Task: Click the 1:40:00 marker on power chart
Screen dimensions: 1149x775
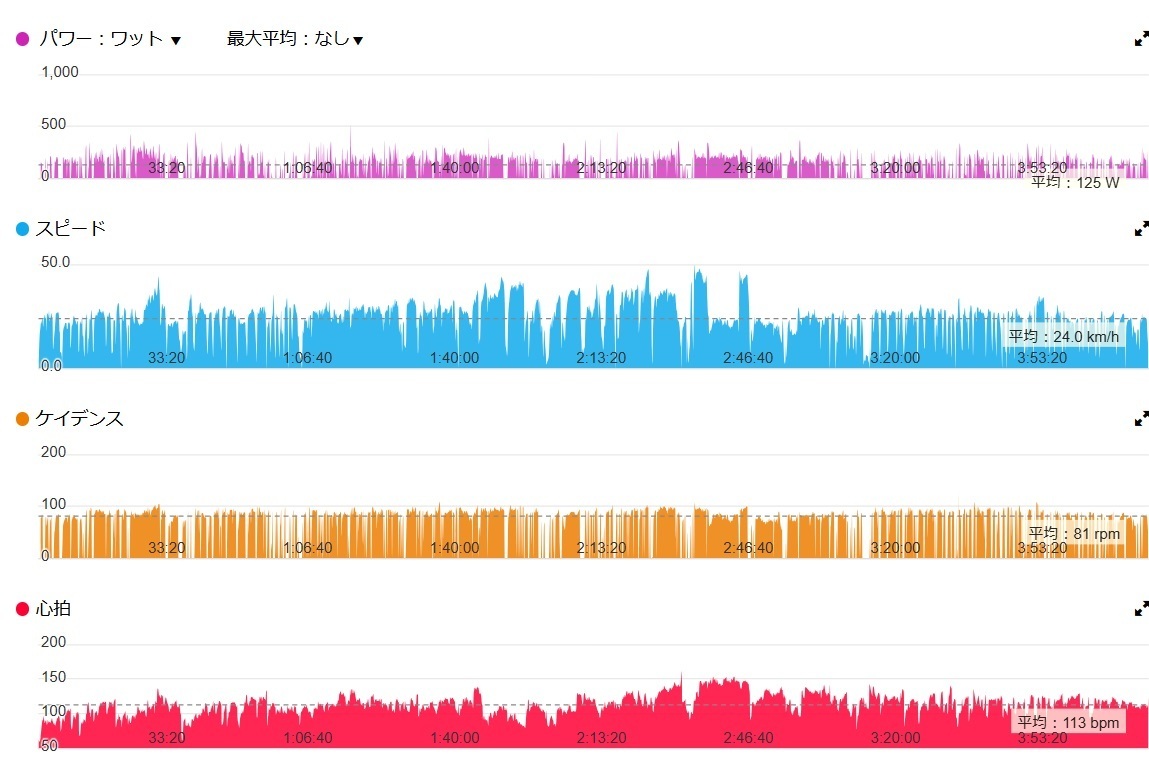Action: coord(454,168)
